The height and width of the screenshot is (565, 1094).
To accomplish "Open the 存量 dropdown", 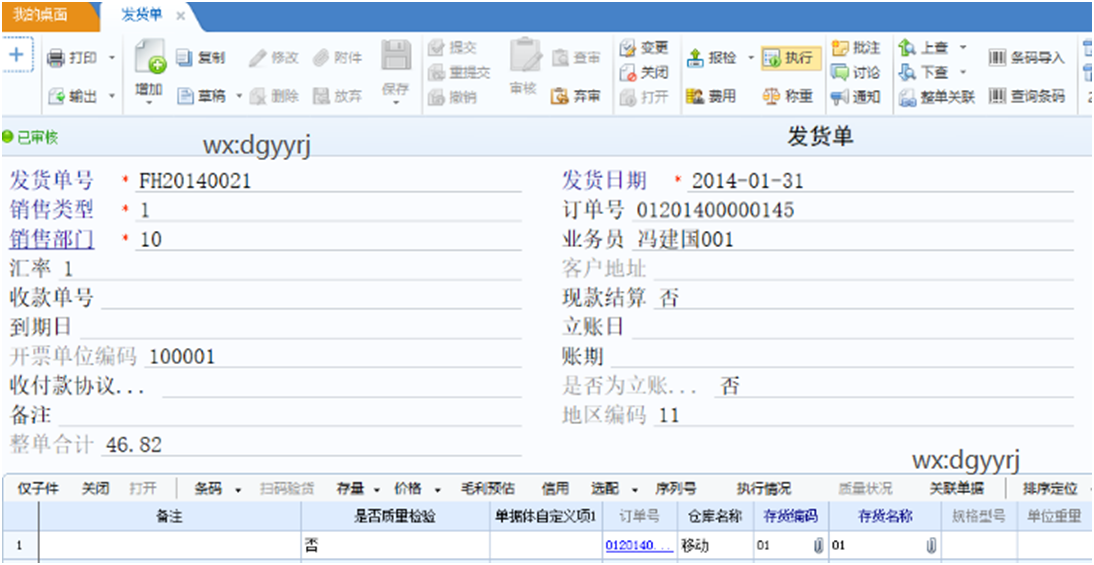I will pos(377,490).
